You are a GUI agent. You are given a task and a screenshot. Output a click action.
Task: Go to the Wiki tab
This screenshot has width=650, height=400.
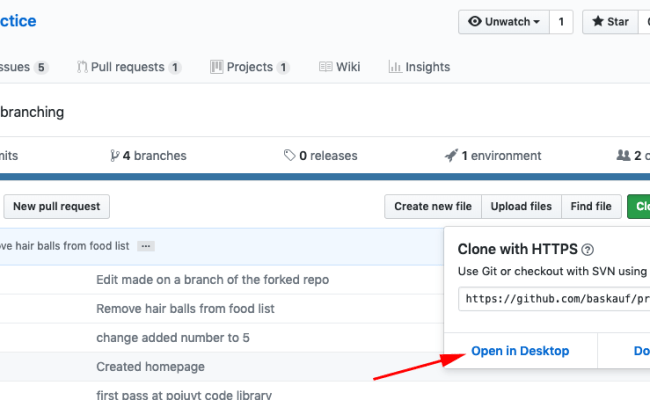click(340, 67)
